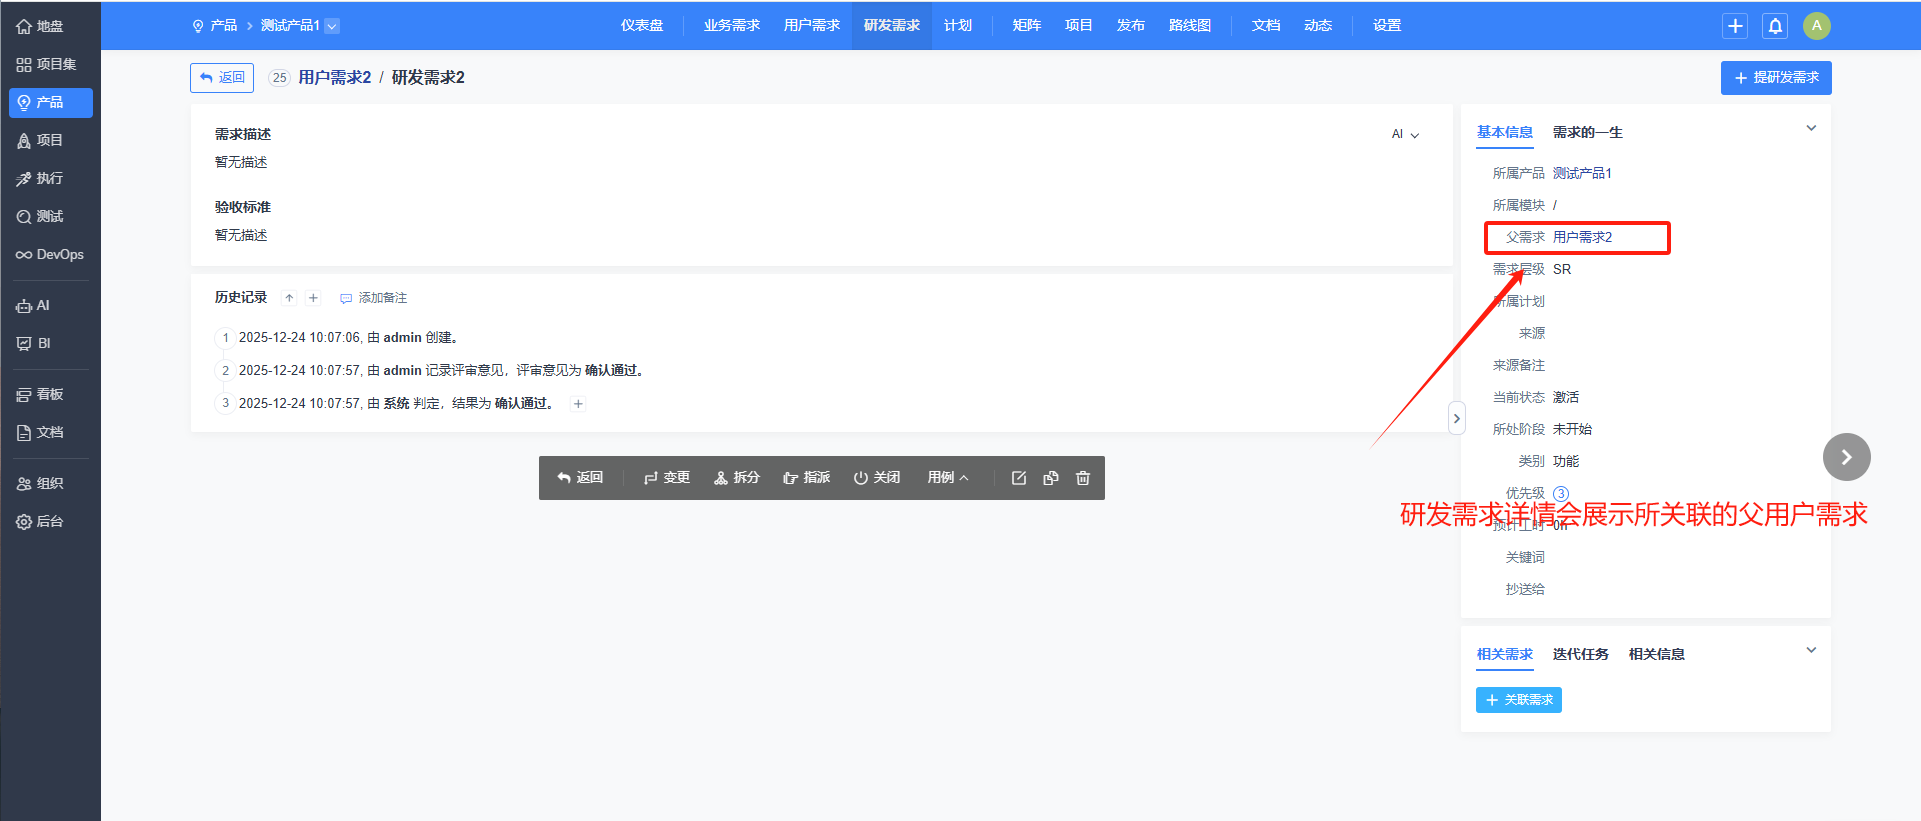Click 返回 in the bottom action toolbar
The width and height of the screenshot is (1921, 821).
[580, 478]
